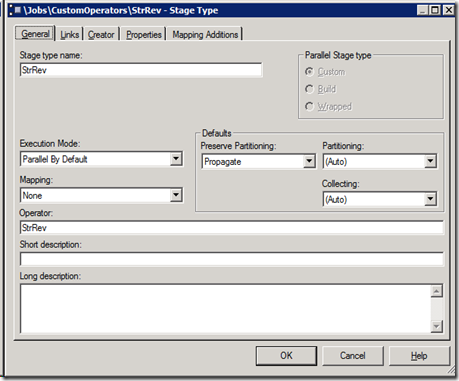Open the Links tab

click(69, 34)
